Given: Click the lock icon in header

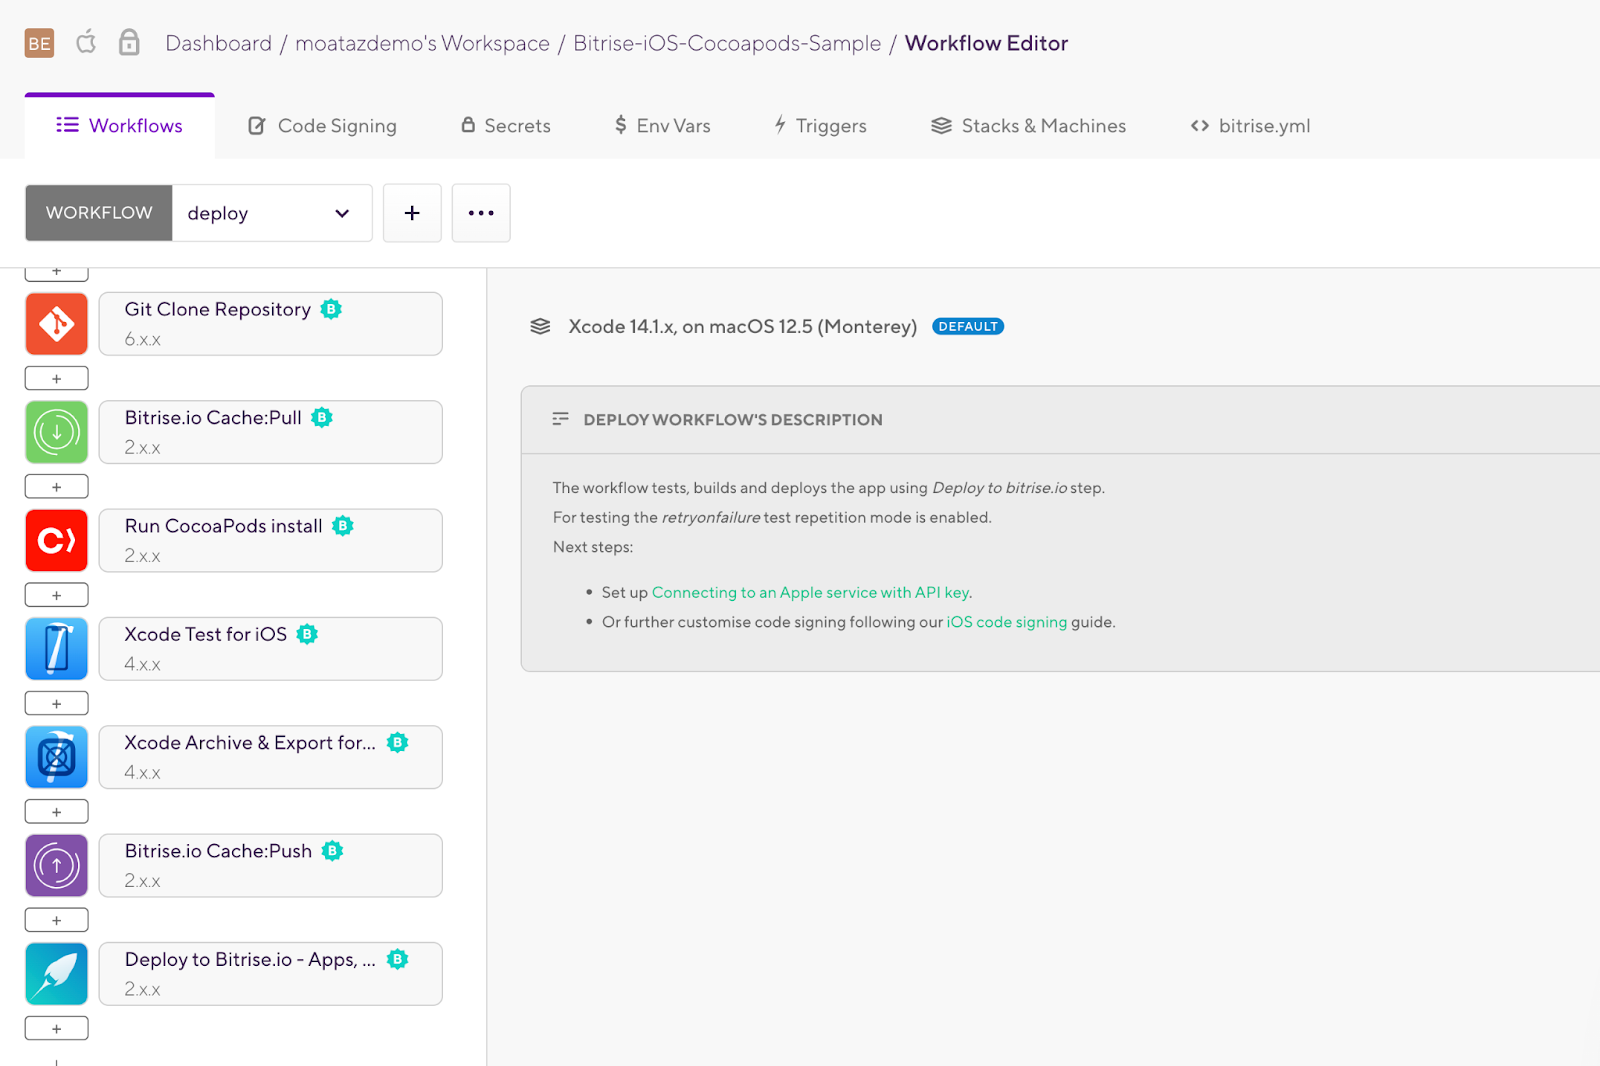Looking at the screenshot, I should coord(129,42).
